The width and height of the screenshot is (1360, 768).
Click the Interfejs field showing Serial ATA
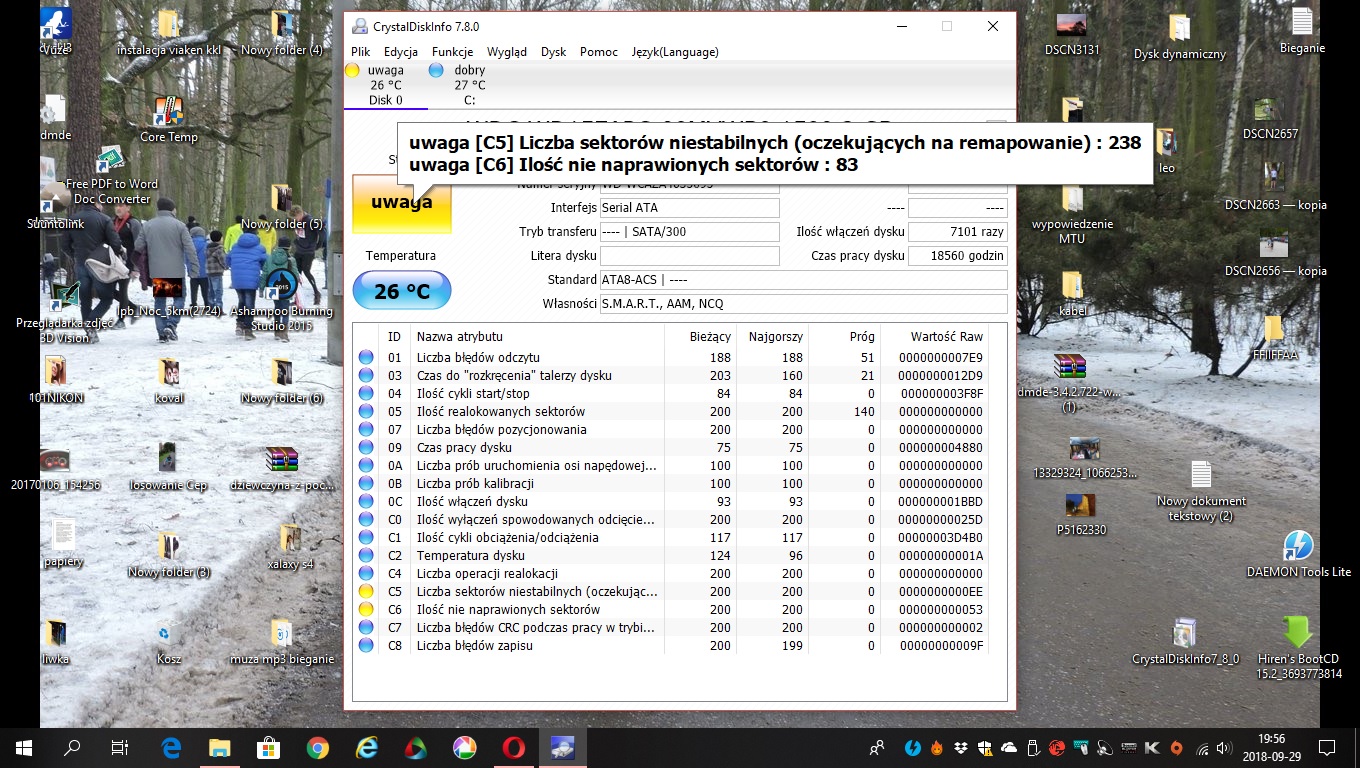tap(689, 208)
